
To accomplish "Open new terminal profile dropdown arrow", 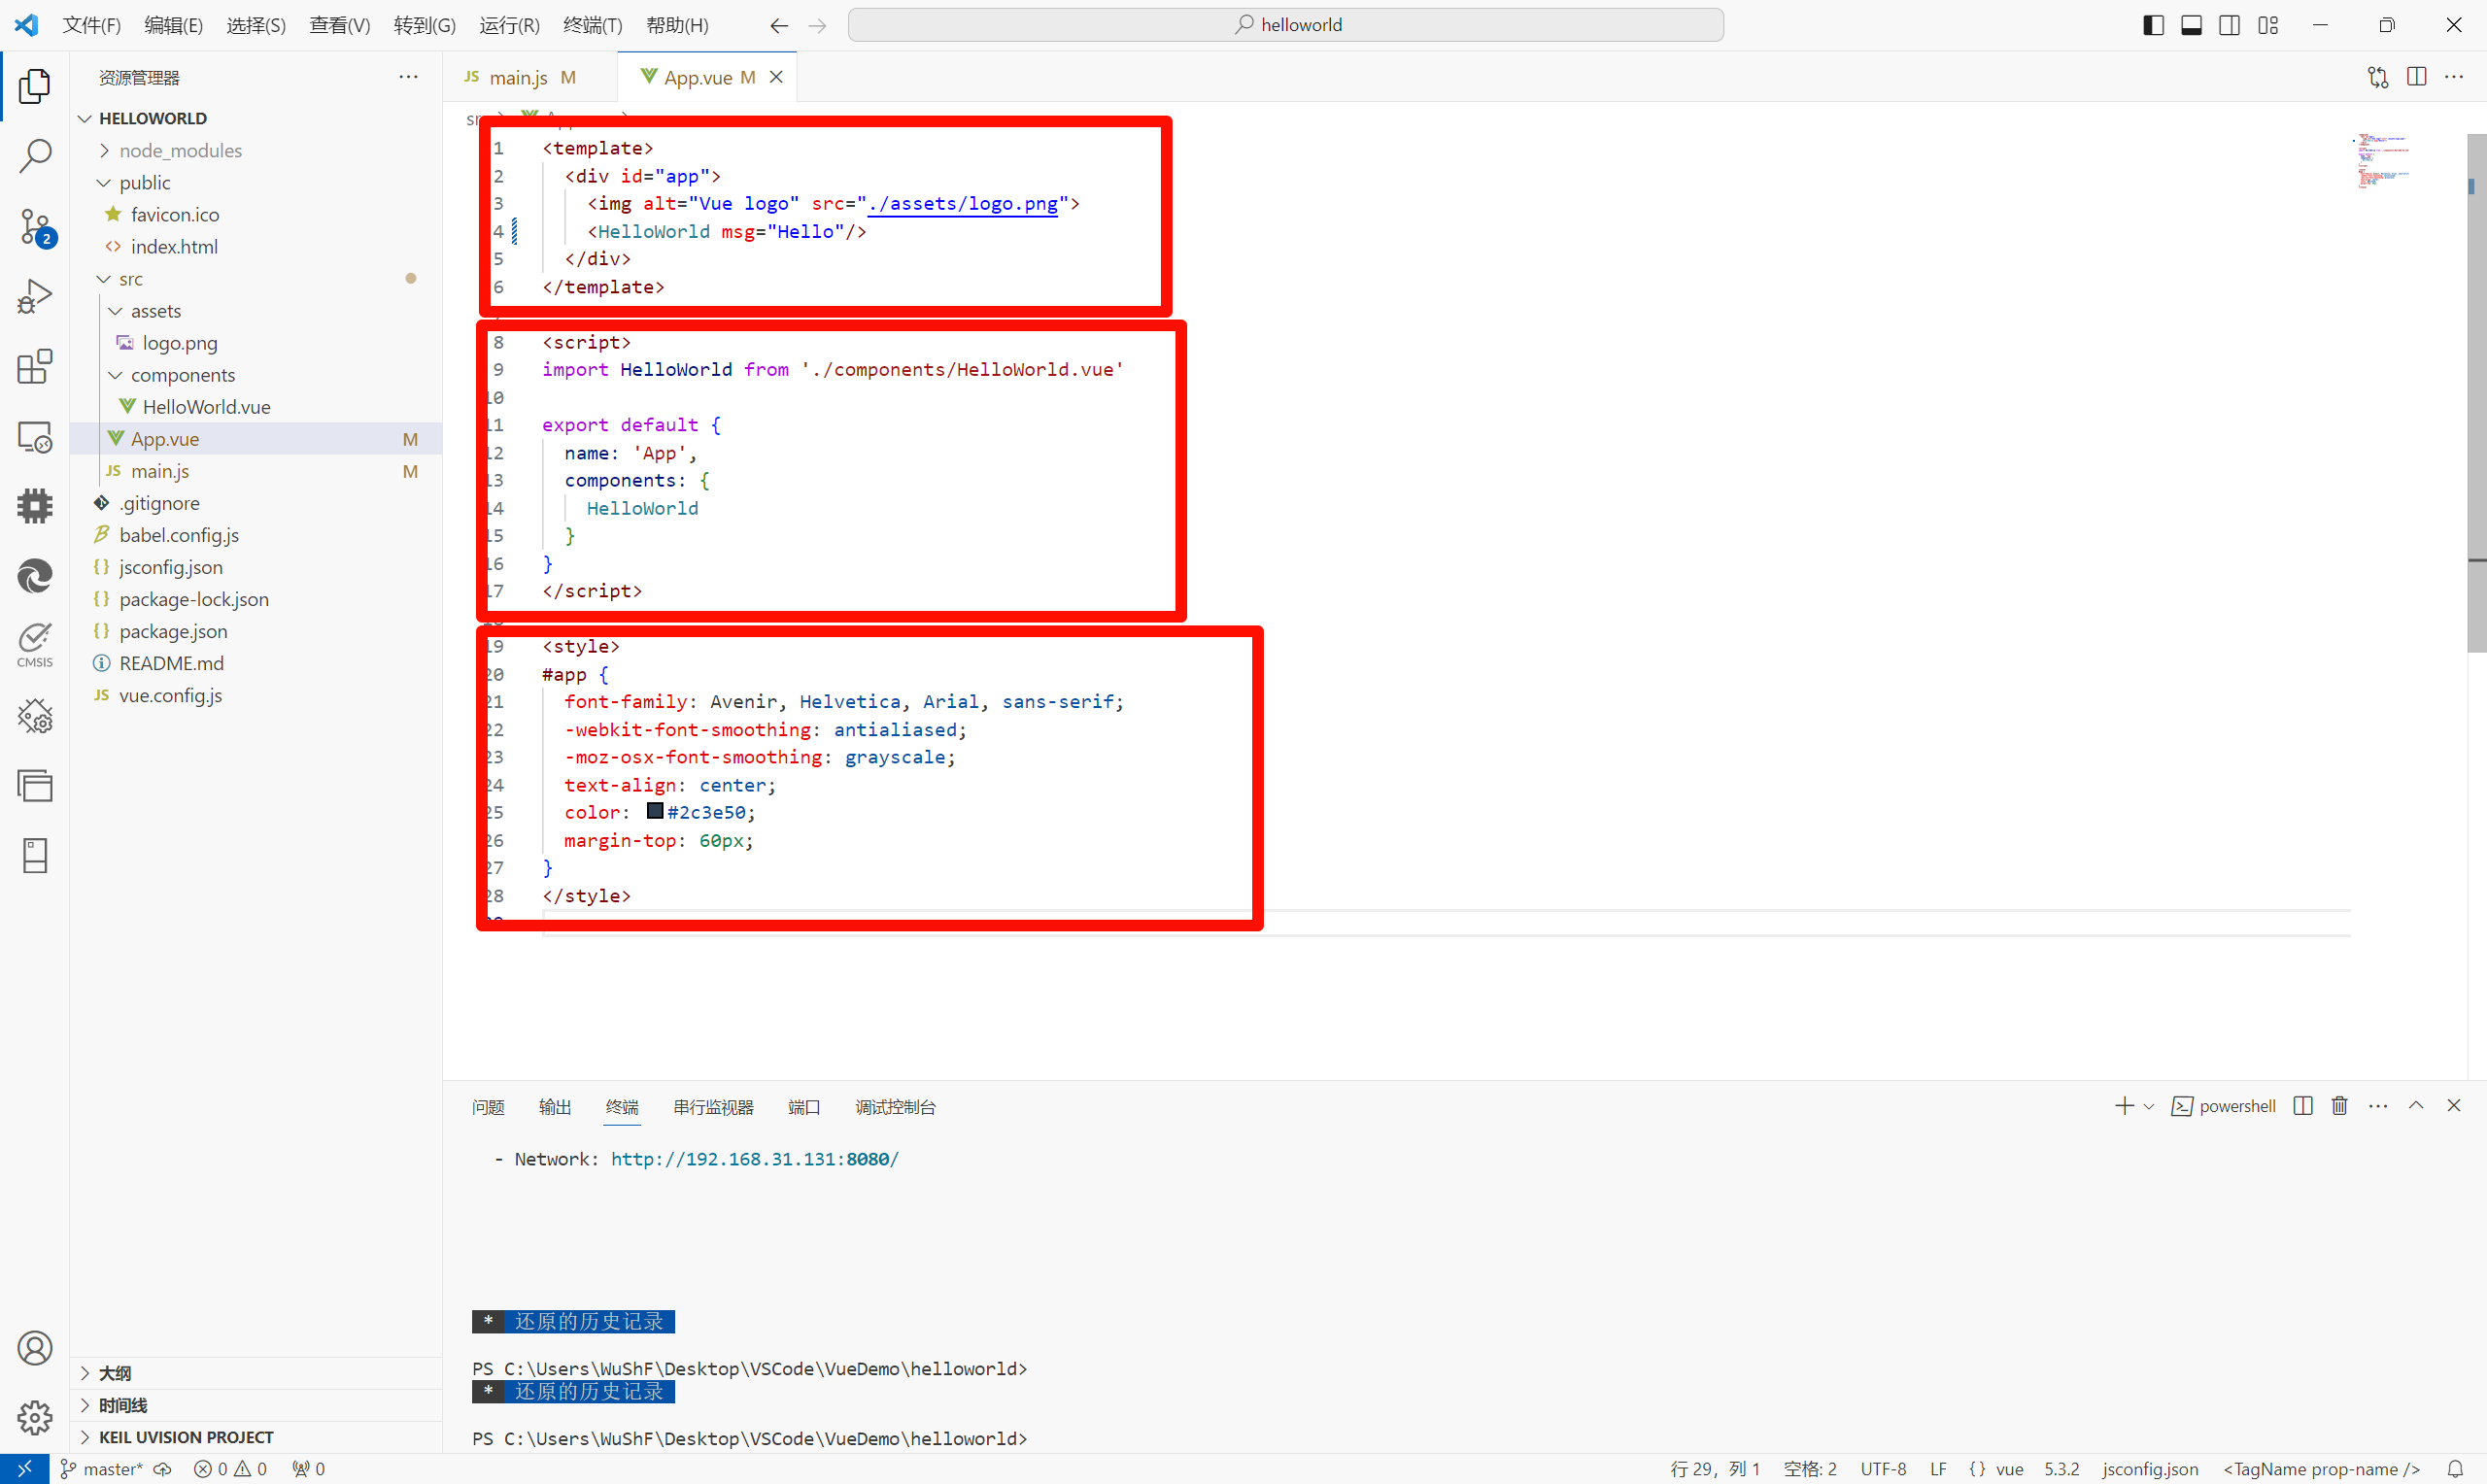I will coord(2148,1106).
